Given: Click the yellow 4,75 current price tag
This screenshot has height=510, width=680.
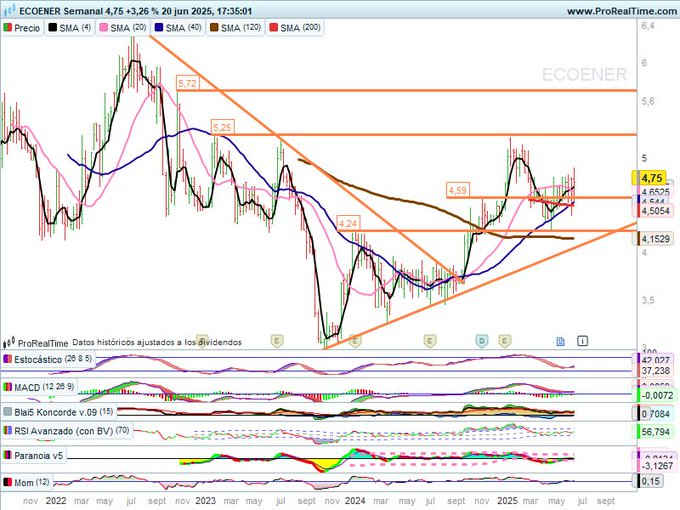Looking at the screenshot, I should (650, 178).
